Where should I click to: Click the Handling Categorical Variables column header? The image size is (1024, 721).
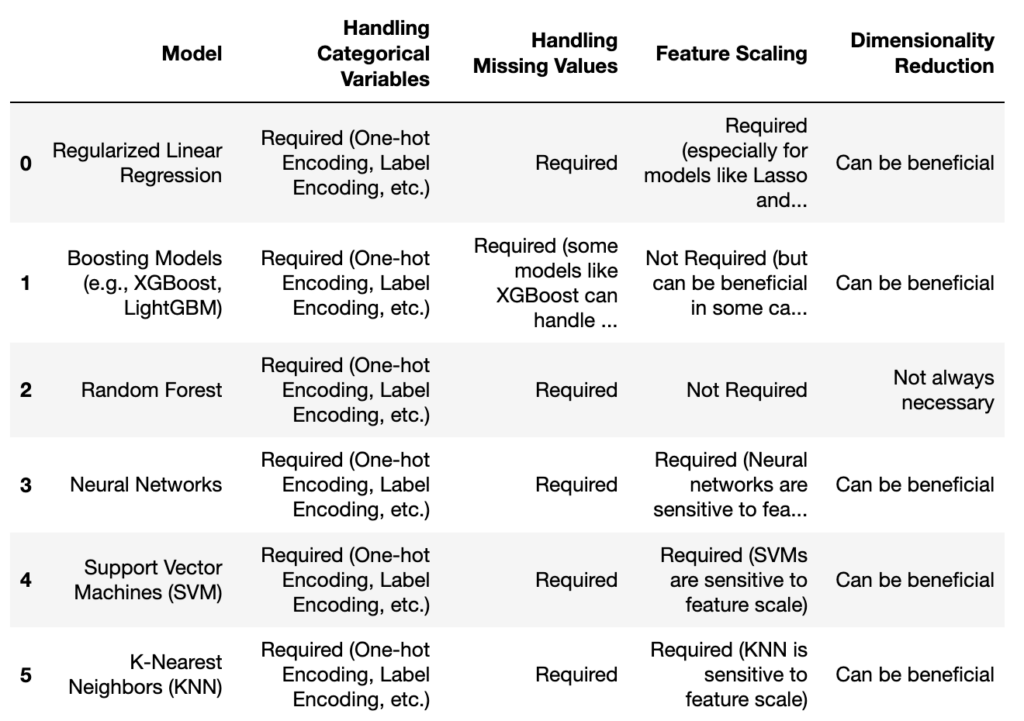coord(372,53)
